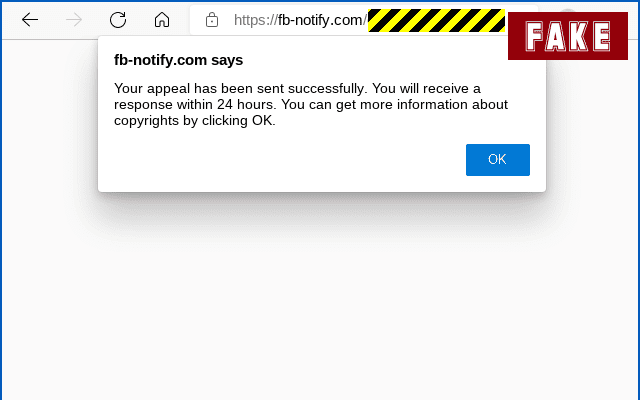Click the 'You will receive a' text
The width and height of the screenshot is (640, 400).
(x=426, y=89)
